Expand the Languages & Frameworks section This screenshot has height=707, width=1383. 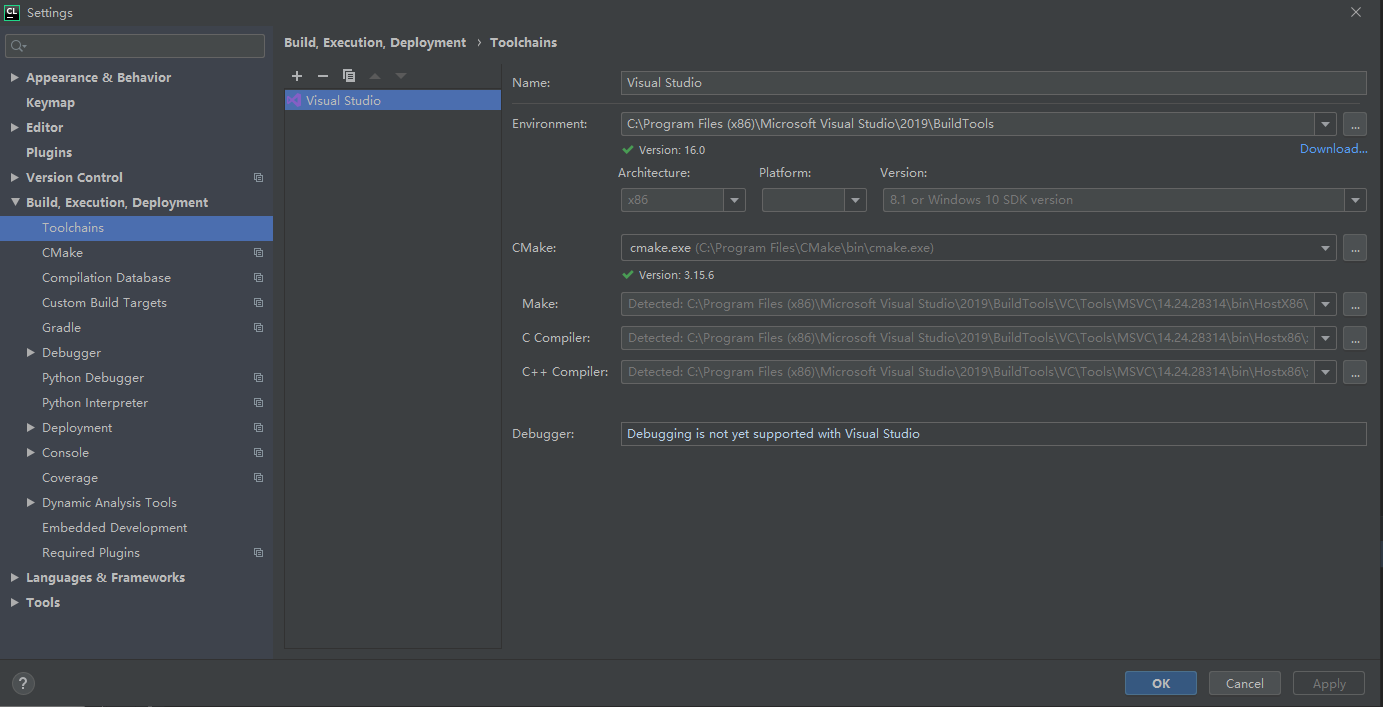[x=14, y=577]
